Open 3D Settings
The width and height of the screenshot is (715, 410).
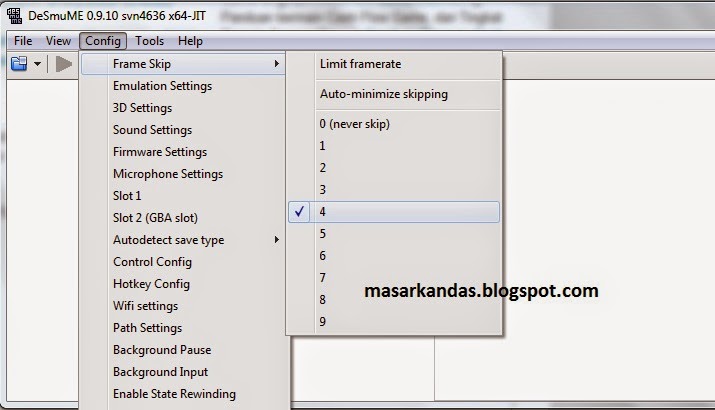click(183, 108)
